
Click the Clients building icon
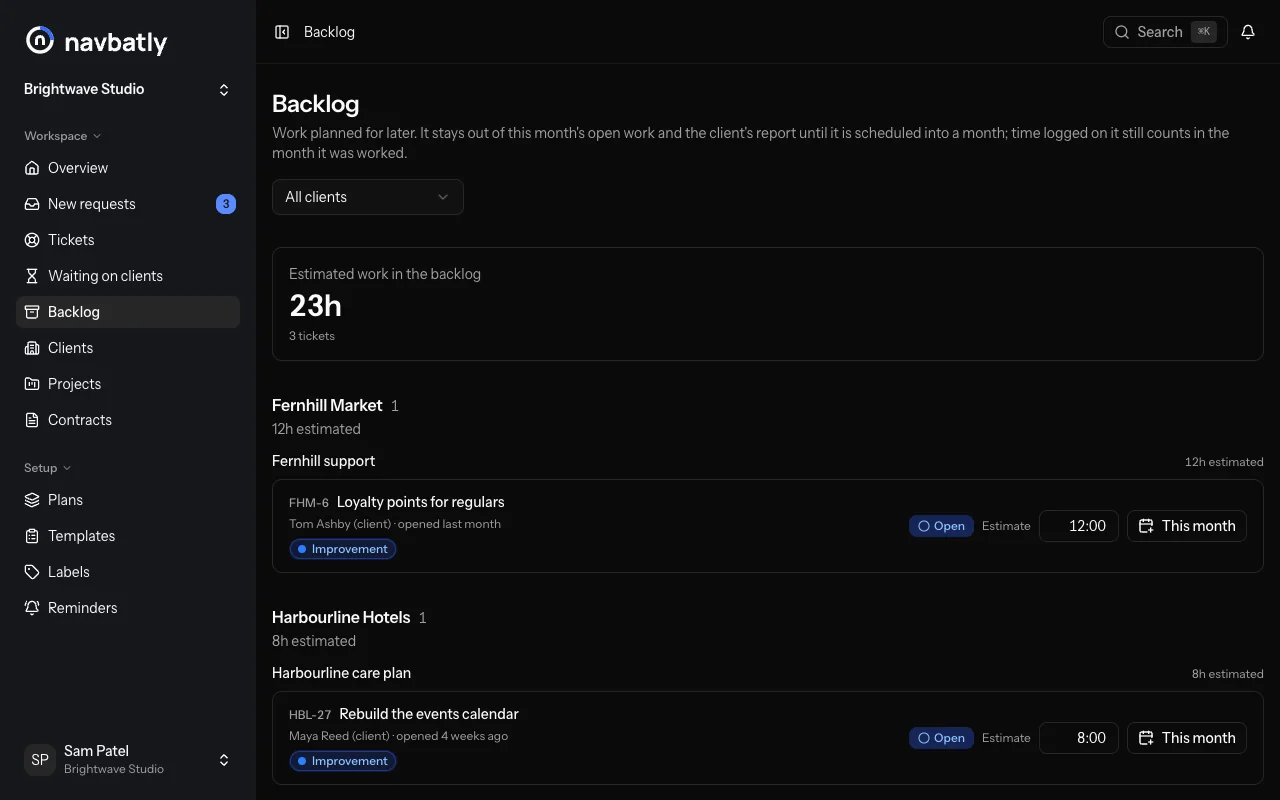pyautogui.click(x=32, y=348)
